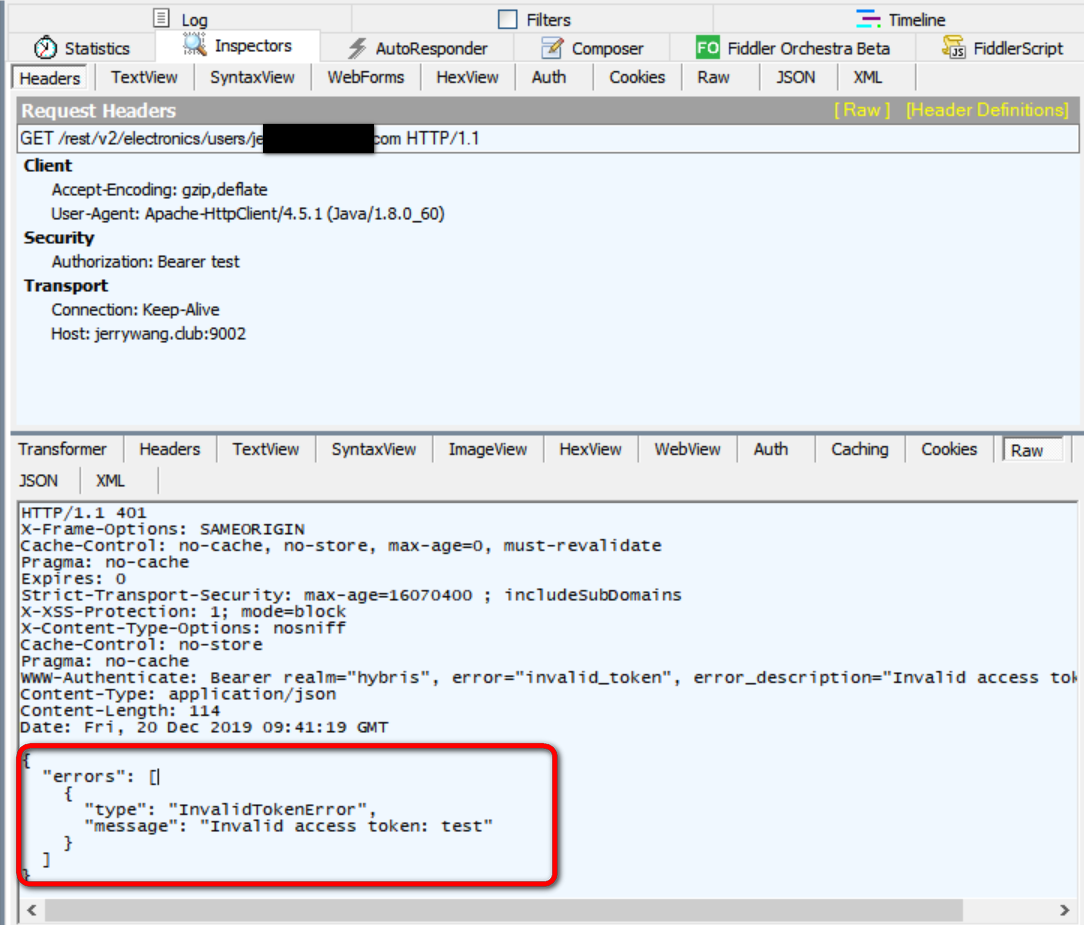Click the GET request line field

[x=548, y=139]
